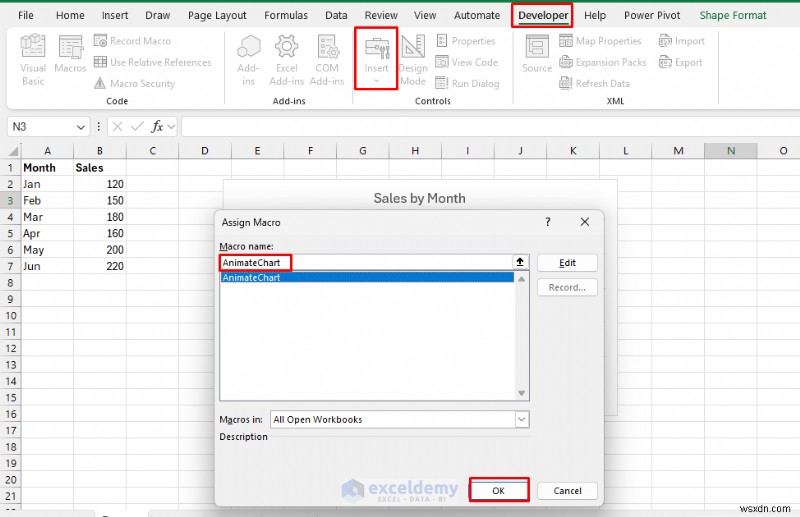The height and width of the screenshot is (517, 800).
Task: Open the File tab
Action: (26, 15)
